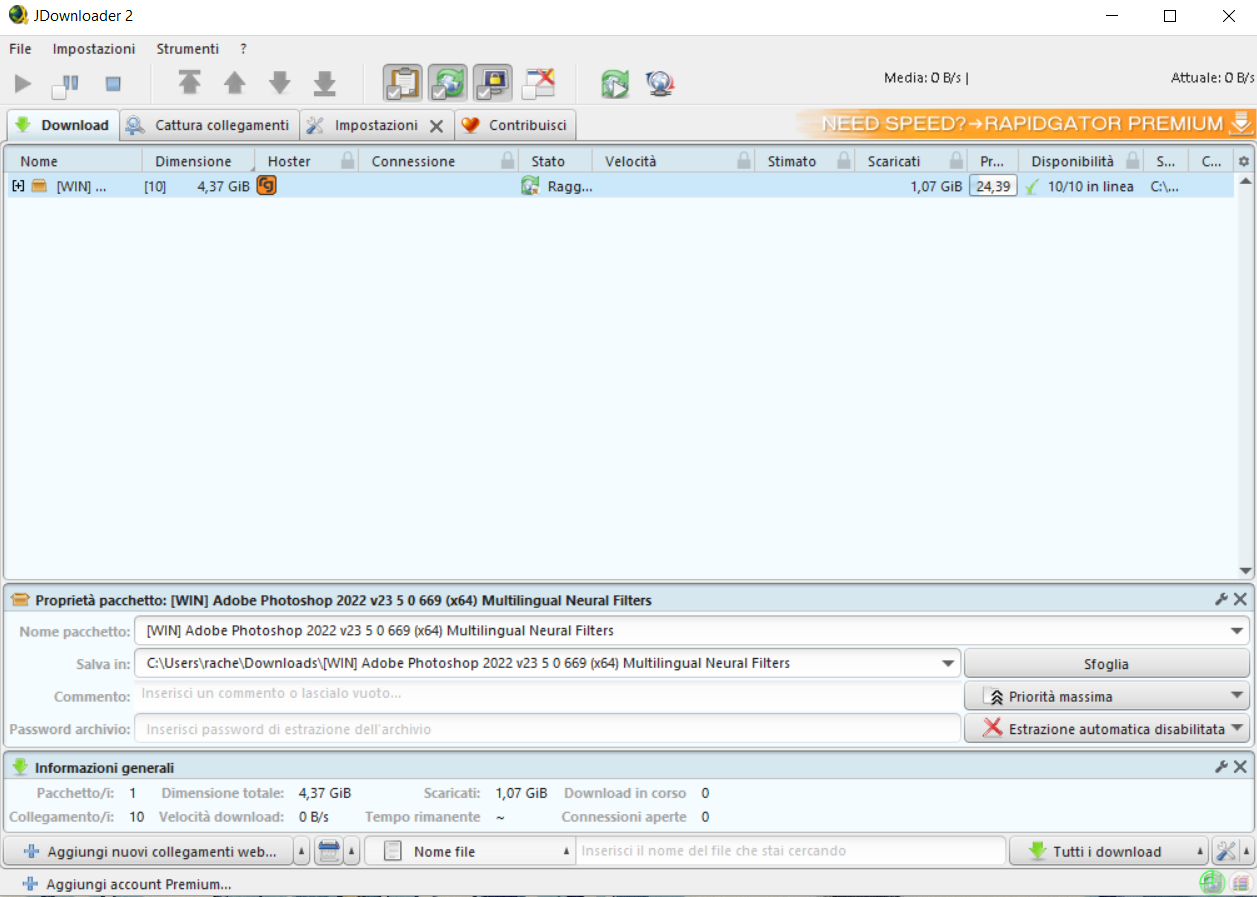Image resolution: width=1257 pixels, height=897 pixels.
Task: Toggle the lock on Connessione column
Action: click(x=508, y=161)
